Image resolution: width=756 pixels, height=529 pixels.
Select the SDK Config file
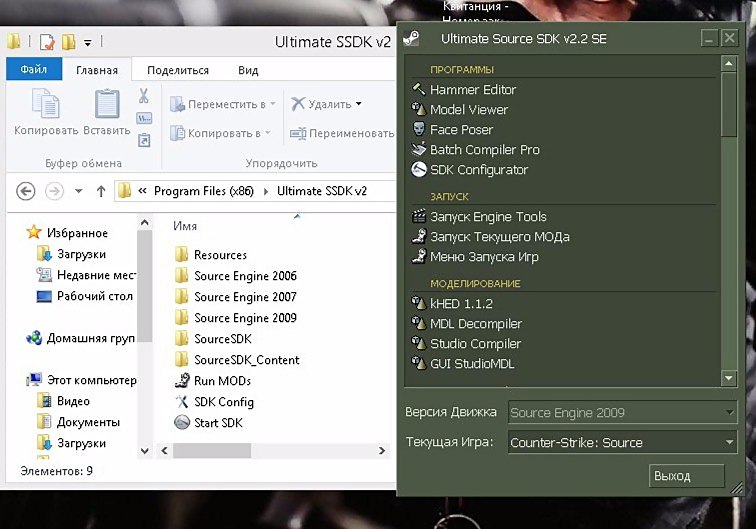click(x=214, y=402)
